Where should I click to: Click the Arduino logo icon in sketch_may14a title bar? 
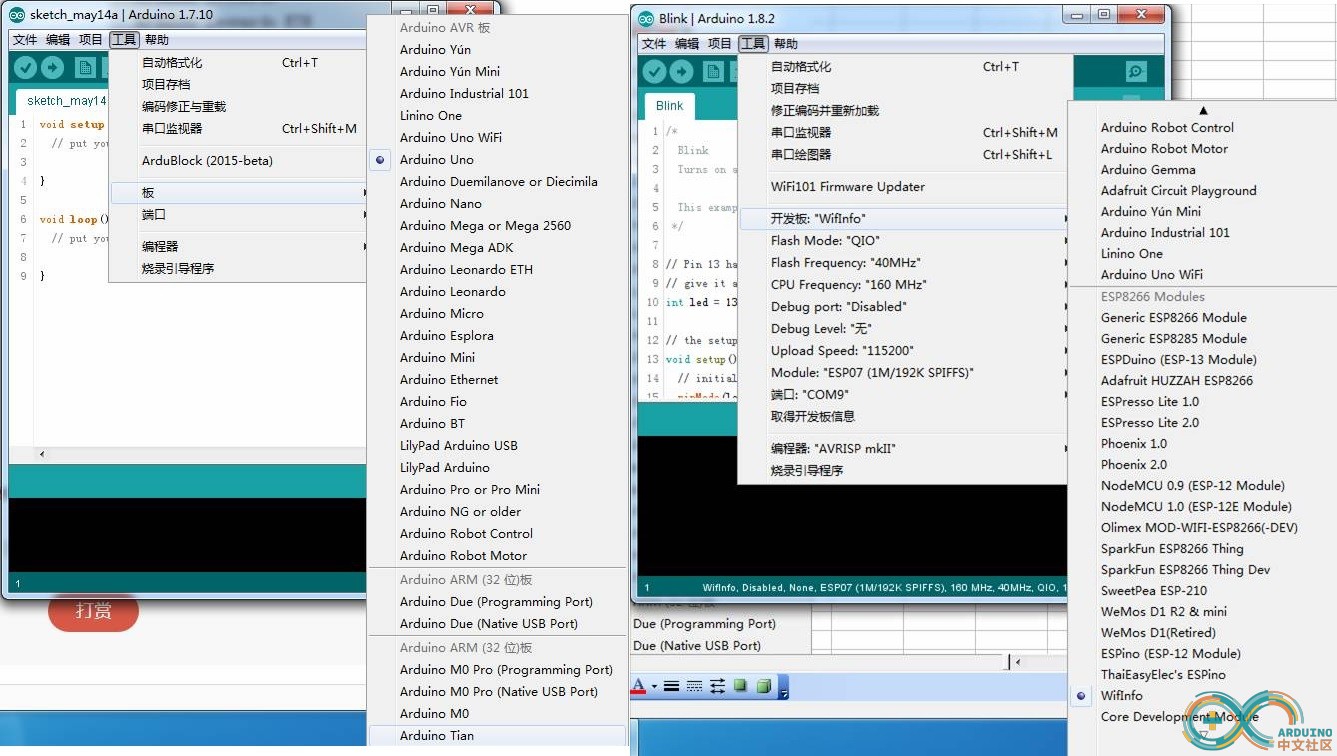[17, 15]
